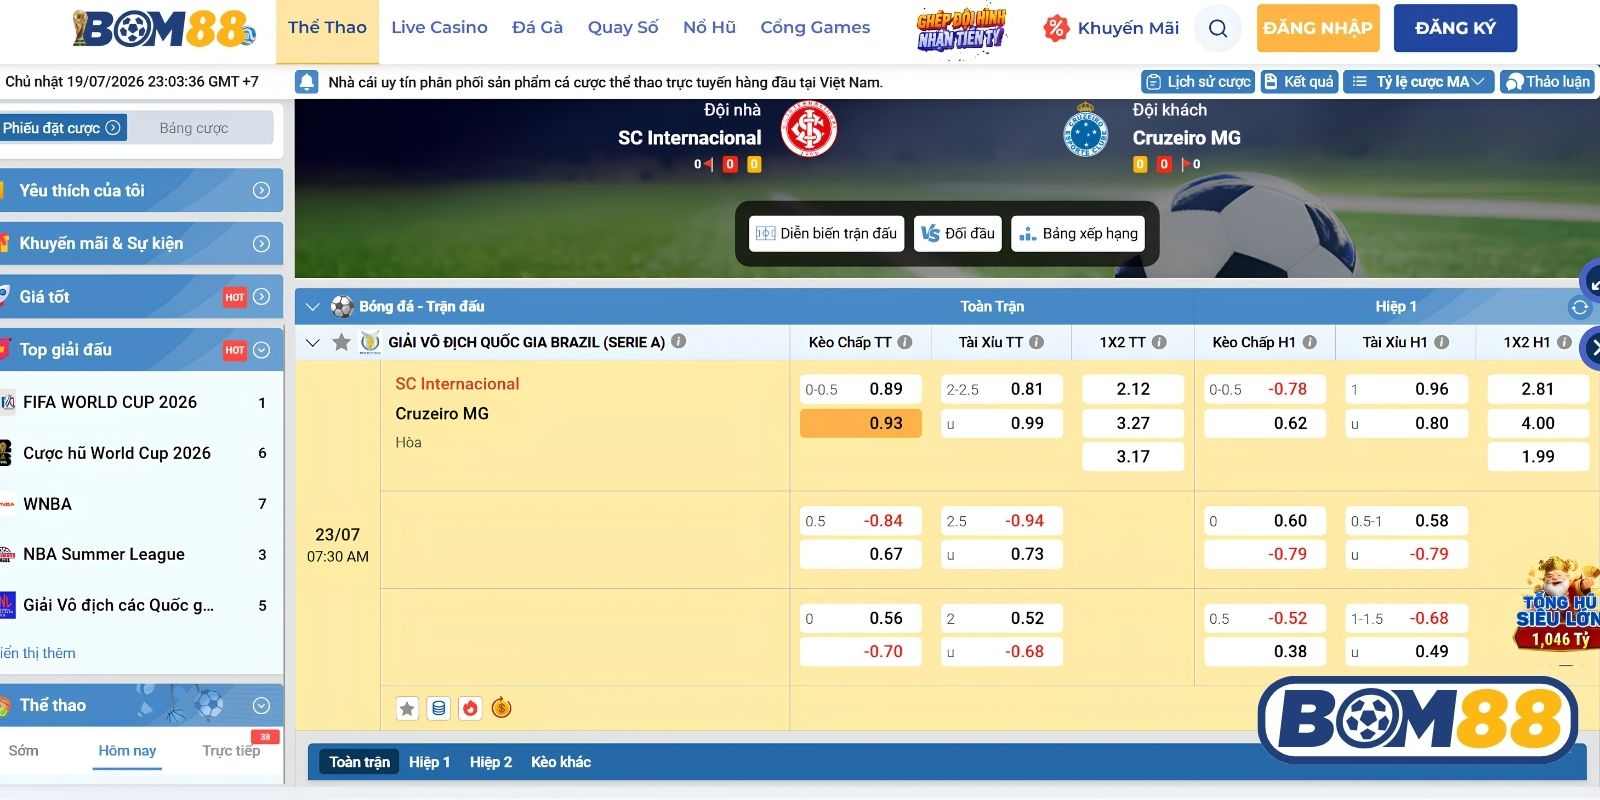Click the notification bell icon
Viewport: 1600px width, 800px height.
307,82
